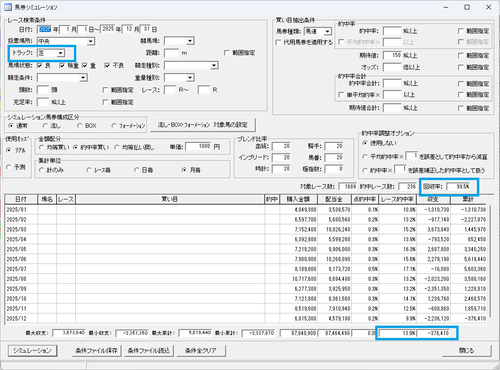Click the 距離 meters input field
Viewport: 500px width, 370px height.
click(171, 53)
